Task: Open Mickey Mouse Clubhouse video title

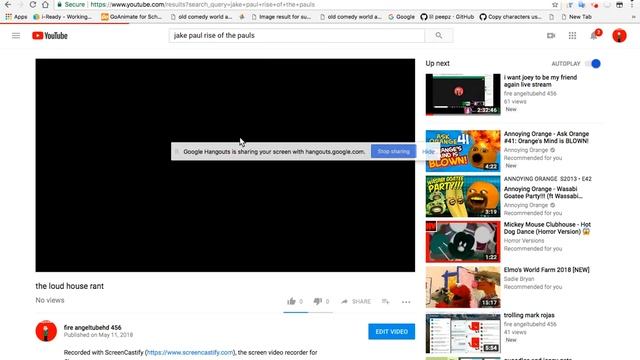Action: (547, 228)
